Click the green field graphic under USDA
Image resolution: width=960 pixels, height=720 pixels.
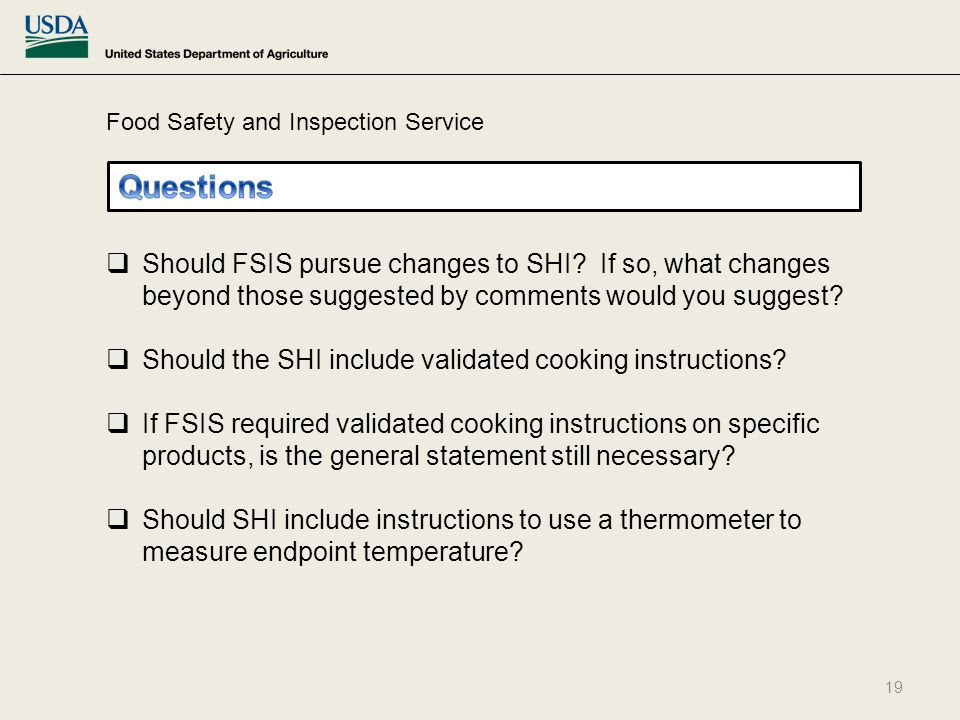click(56, 48)
